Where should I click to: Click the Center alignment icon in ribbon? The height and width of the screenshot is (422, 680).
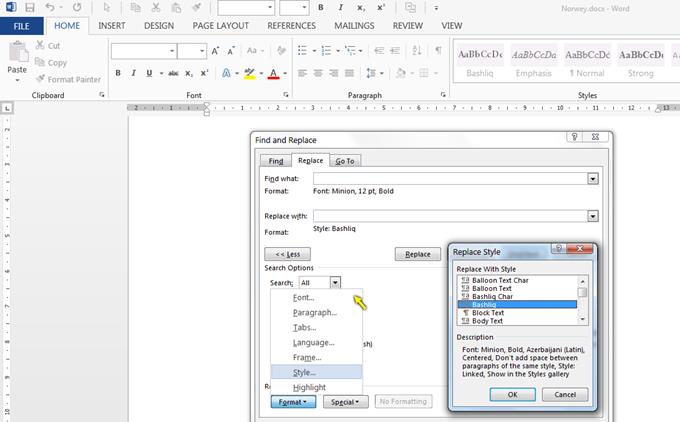(319, 73)
